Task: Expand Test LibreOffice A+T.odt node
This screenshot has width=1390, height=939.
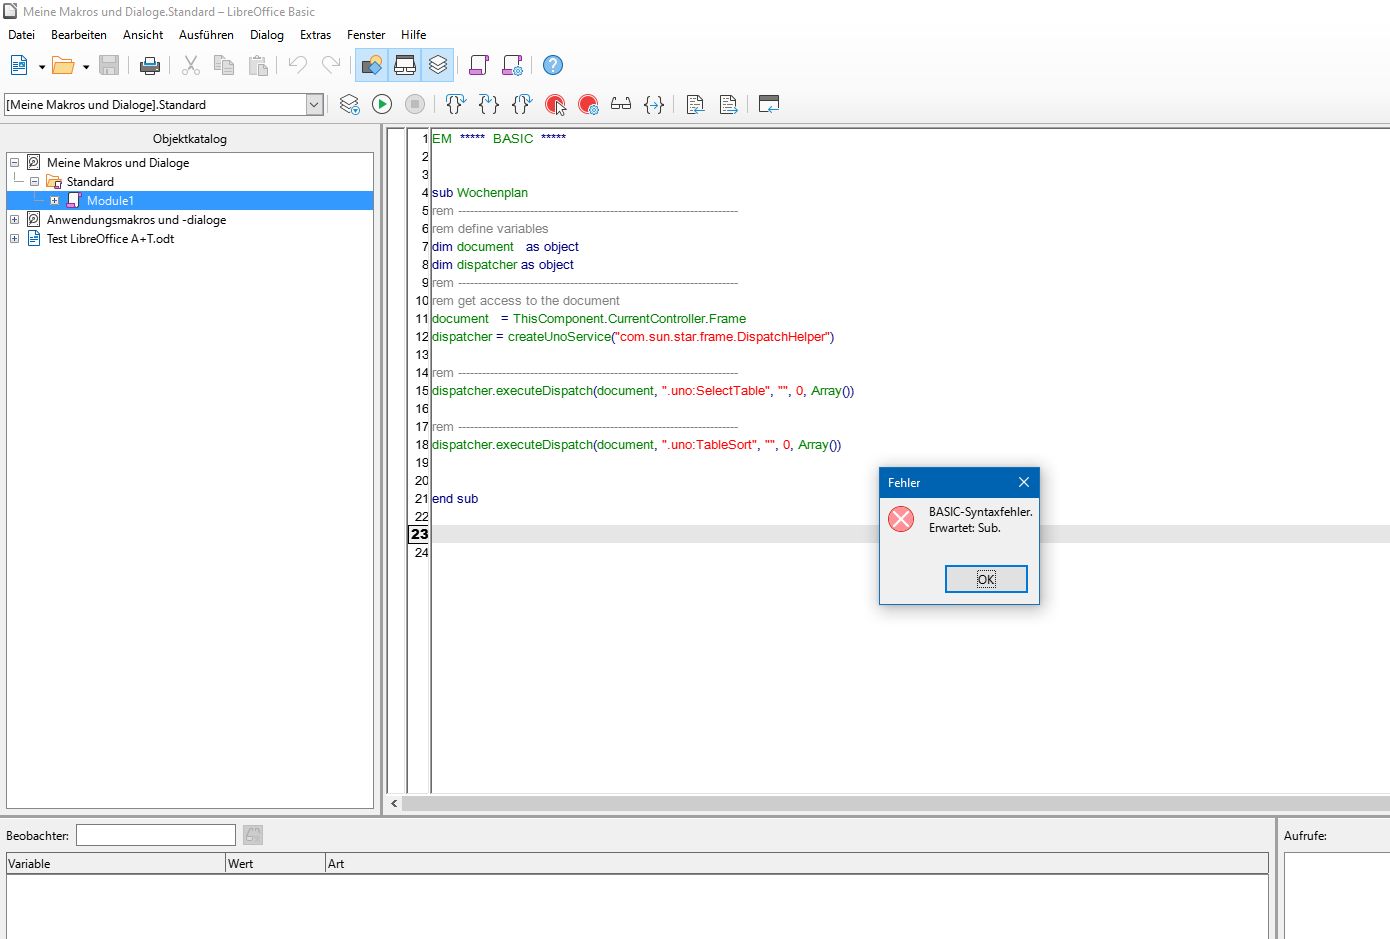Action: [x=15, y=238]
